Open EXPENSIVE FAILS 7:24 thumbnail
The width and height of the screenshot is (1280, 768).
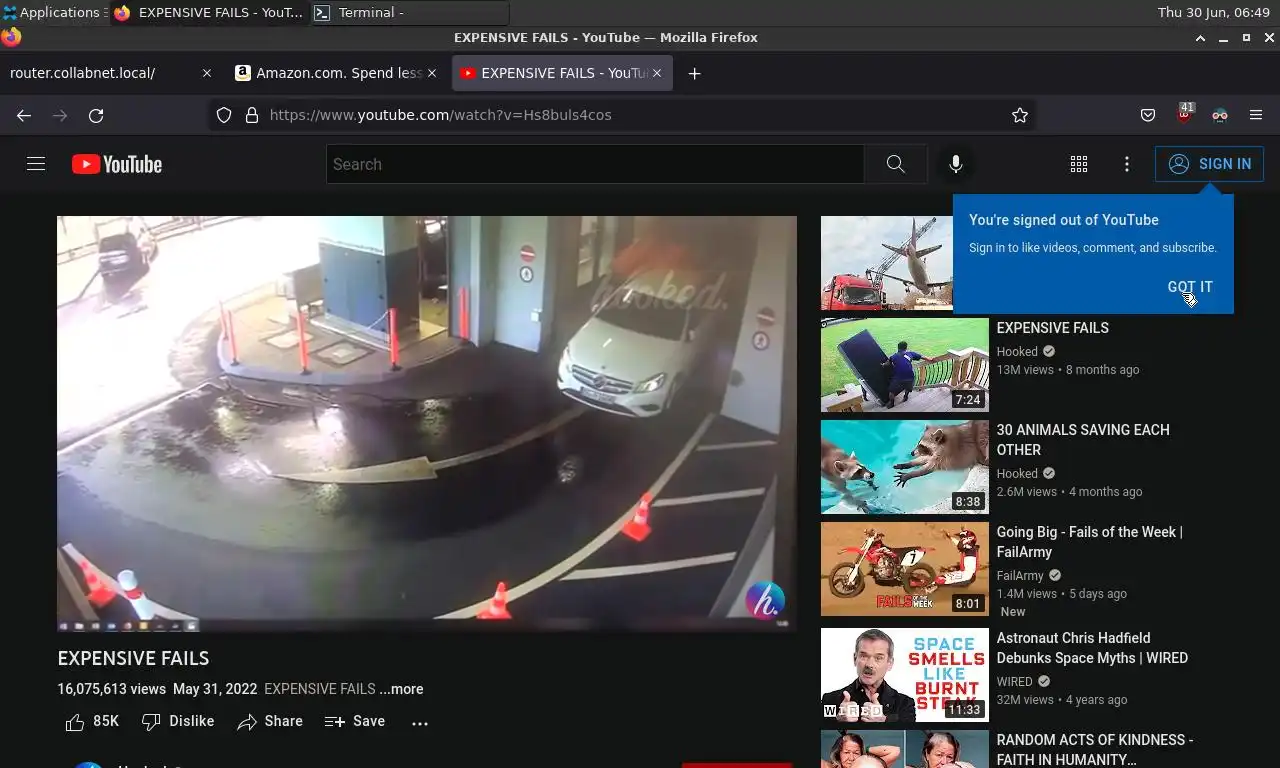click(x=905, y=365)
